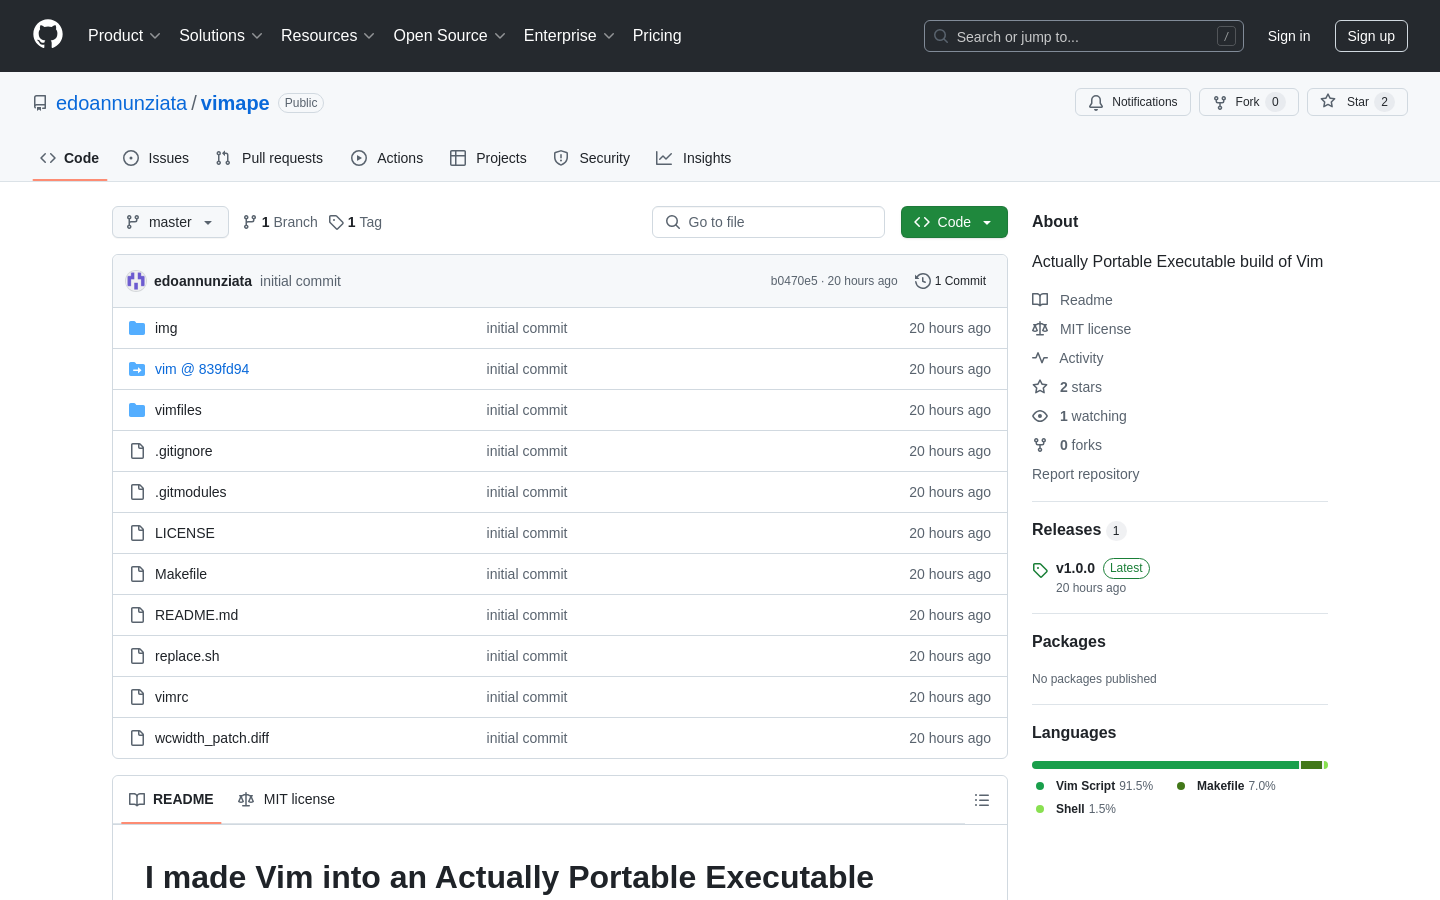This screenshot has height=900, width=1440.
Task: Click the .gitignore file icon
Action: [x=137, y=451]
